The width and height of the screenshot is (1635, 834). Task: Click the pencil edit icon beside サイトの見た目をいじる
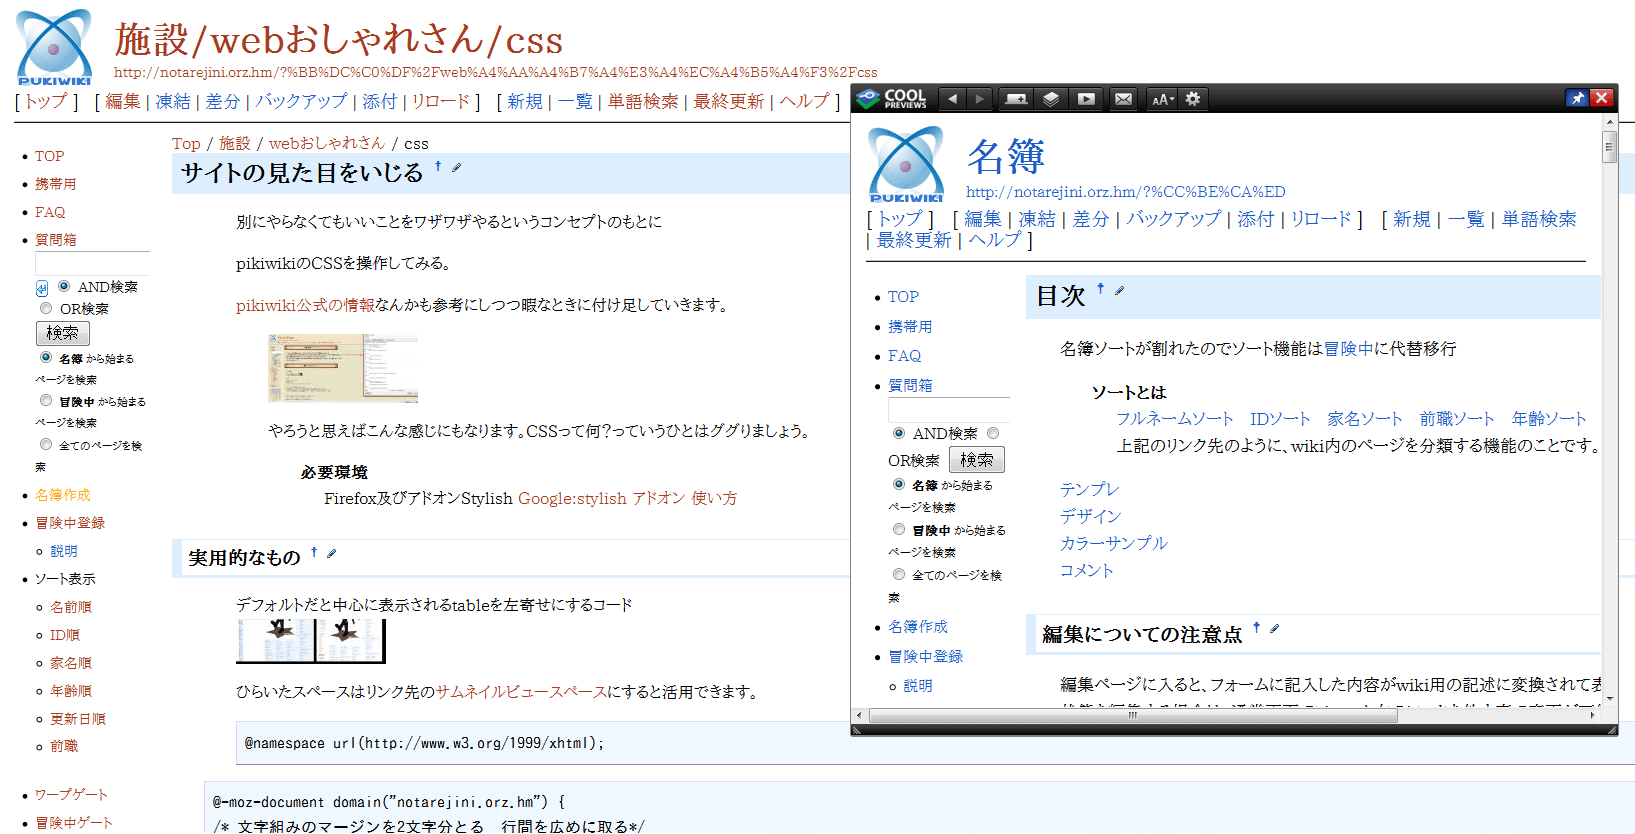[457, 168]
